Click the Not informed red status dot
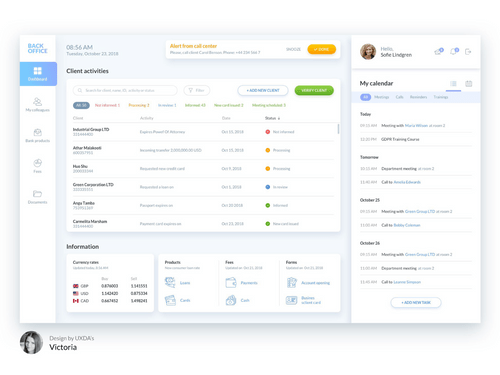The height and width of the screenshot is (375, 500). pyautogui.click(x=267, y=132)
